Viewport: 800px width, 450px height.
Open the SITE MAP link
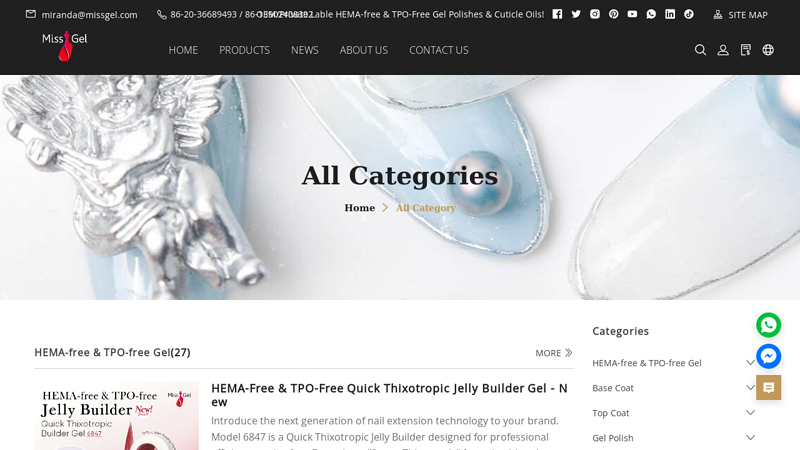click(740, 15)
